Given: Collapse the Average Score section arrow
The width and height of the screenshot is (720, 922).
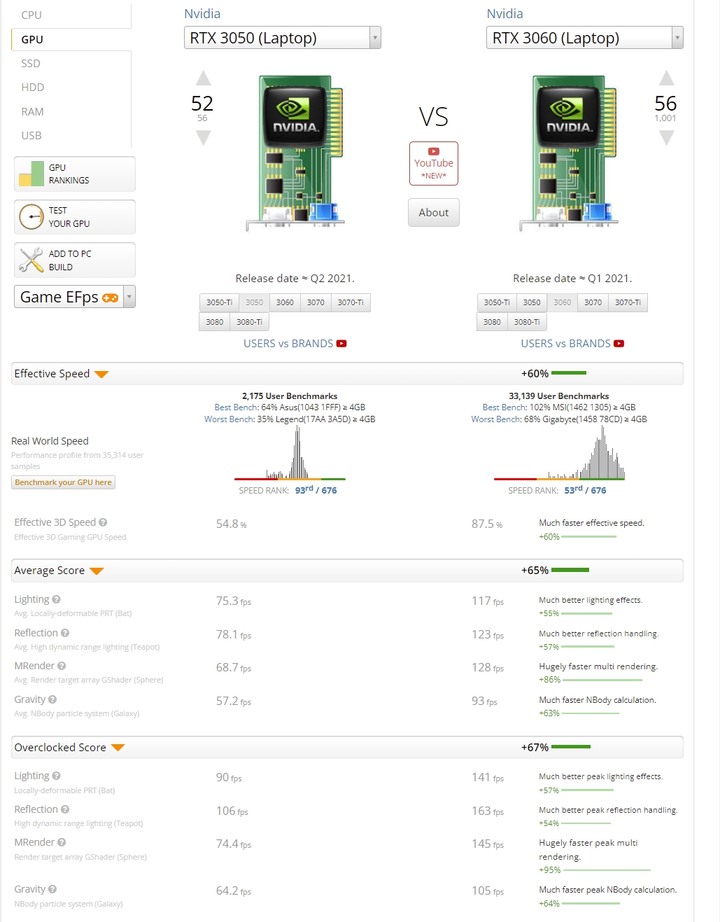Looking at the screenshot, I should (96, 572).
